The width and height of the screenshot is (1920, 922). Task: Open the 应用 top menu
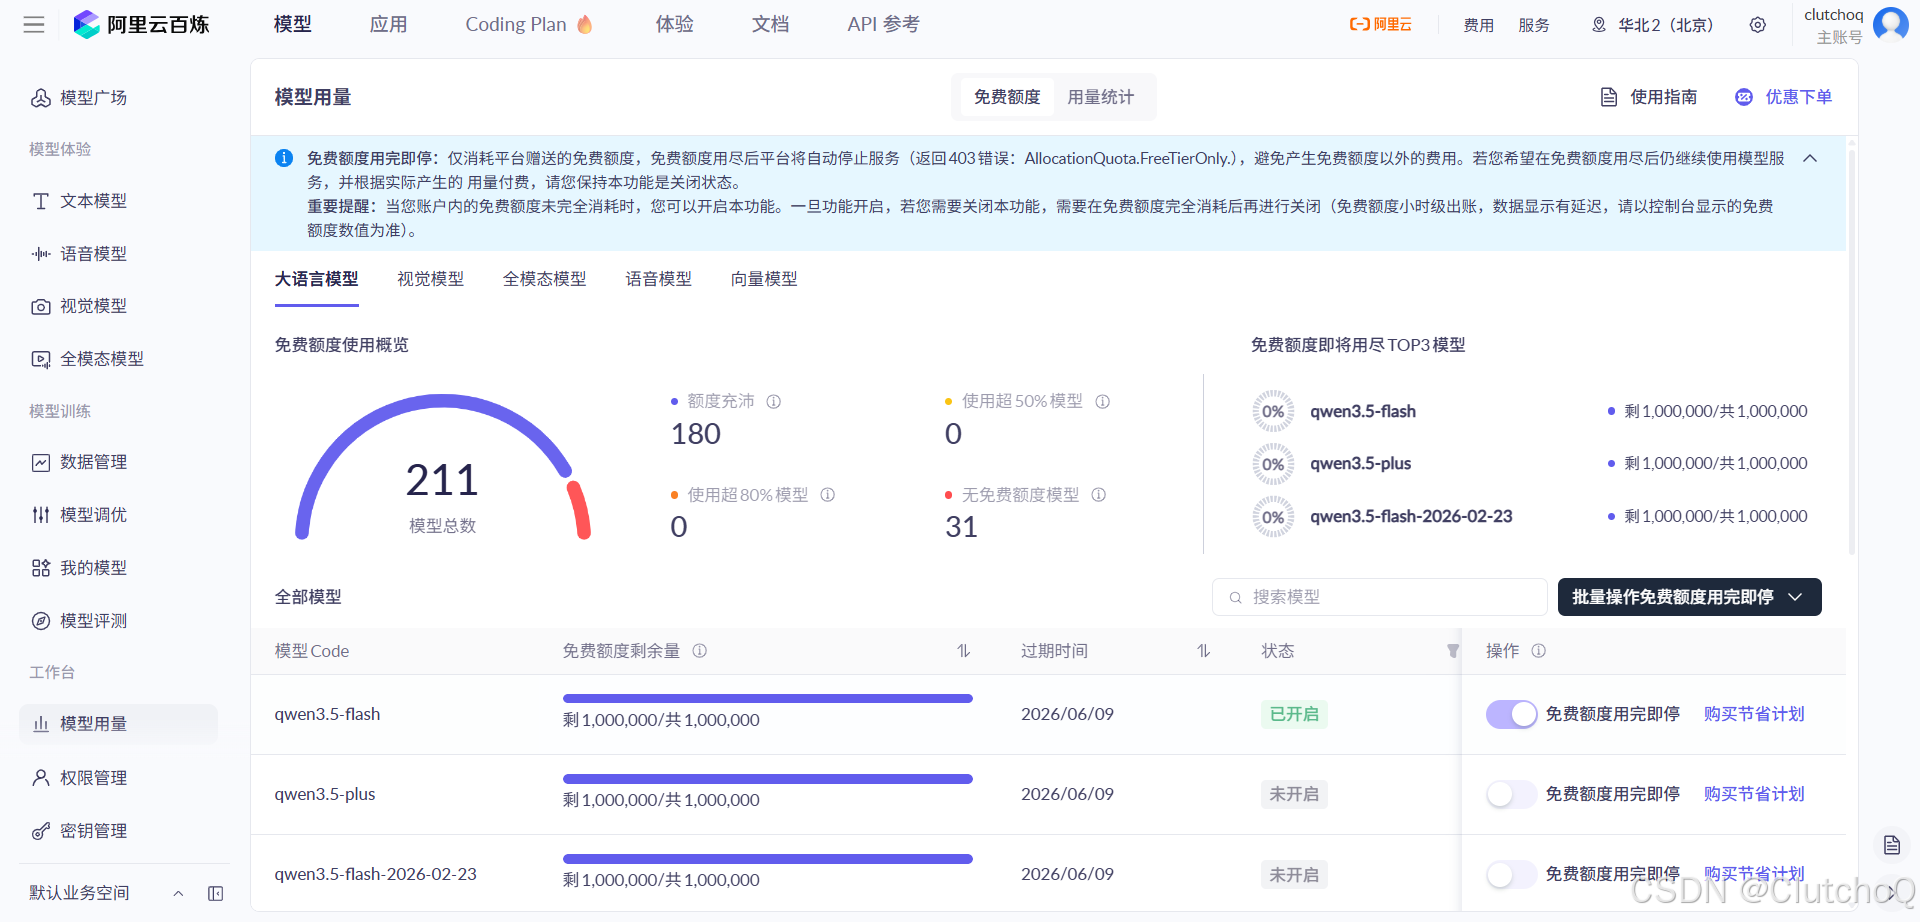[388, 24]
